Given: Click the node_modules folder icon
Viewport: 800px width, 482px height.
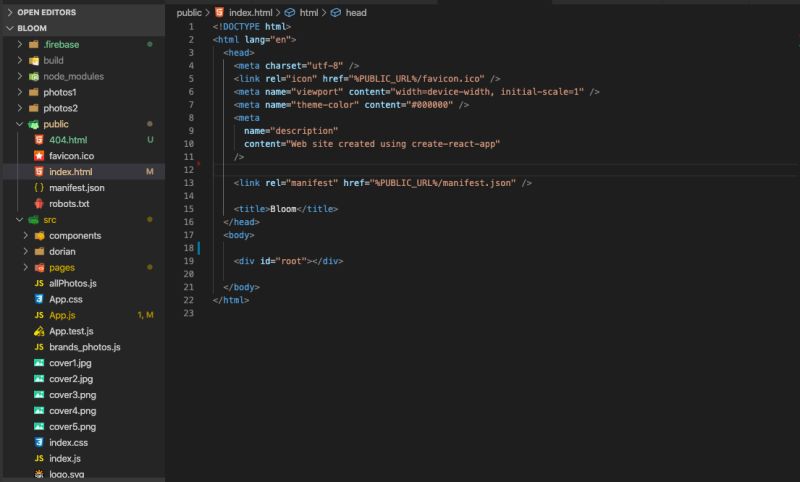Looking at the screenshot, I should pos(34,77).
